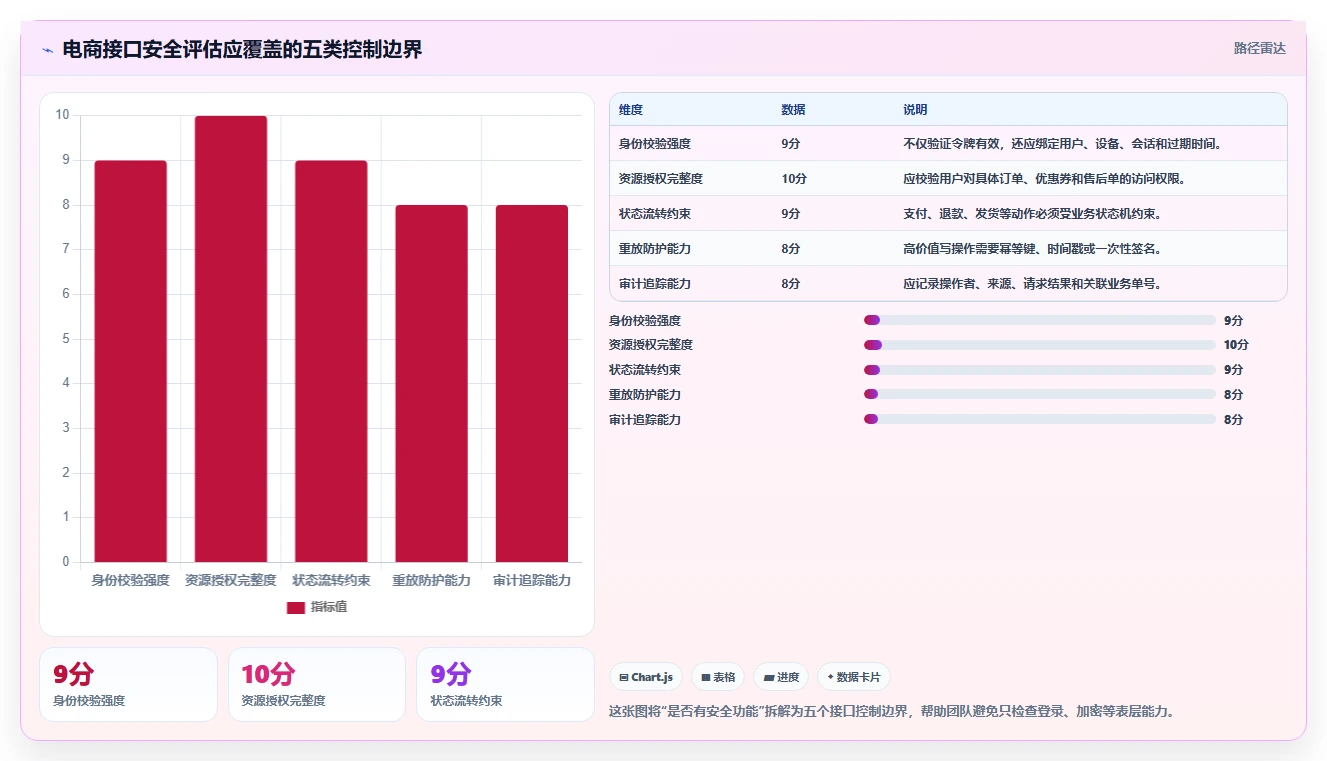Click the 进度 tag chip
The height and width of the screenshot is (761, 1327).
(781, 677)
